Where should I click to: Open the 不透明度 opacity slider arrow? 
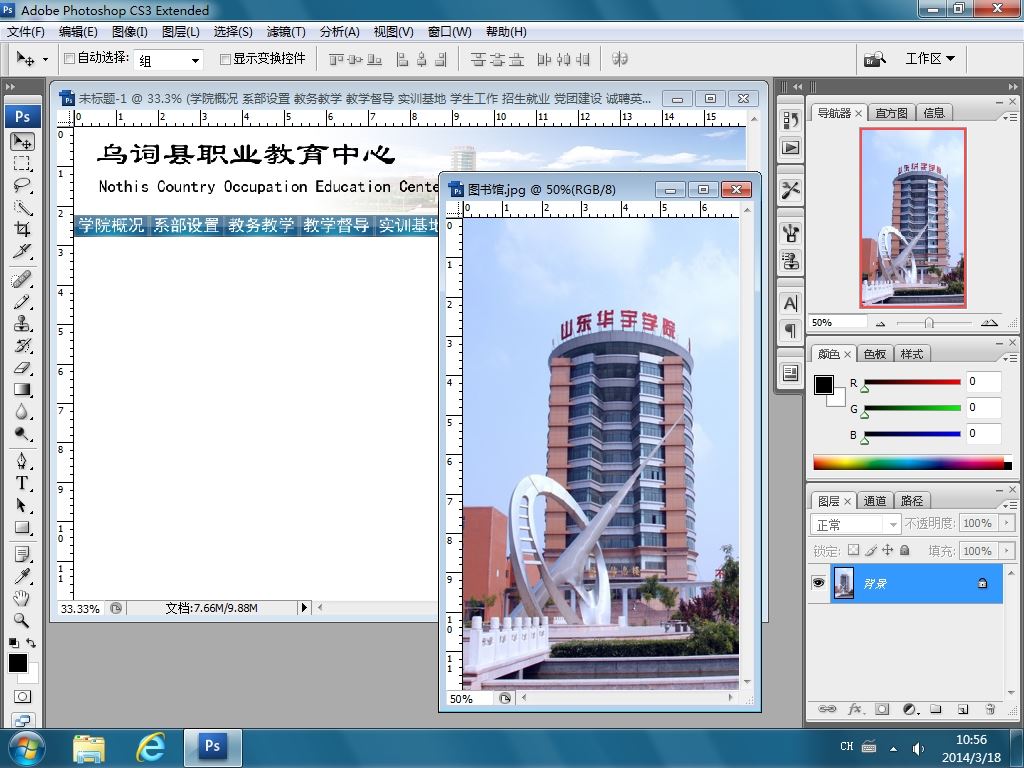(x=1006, y=523)
